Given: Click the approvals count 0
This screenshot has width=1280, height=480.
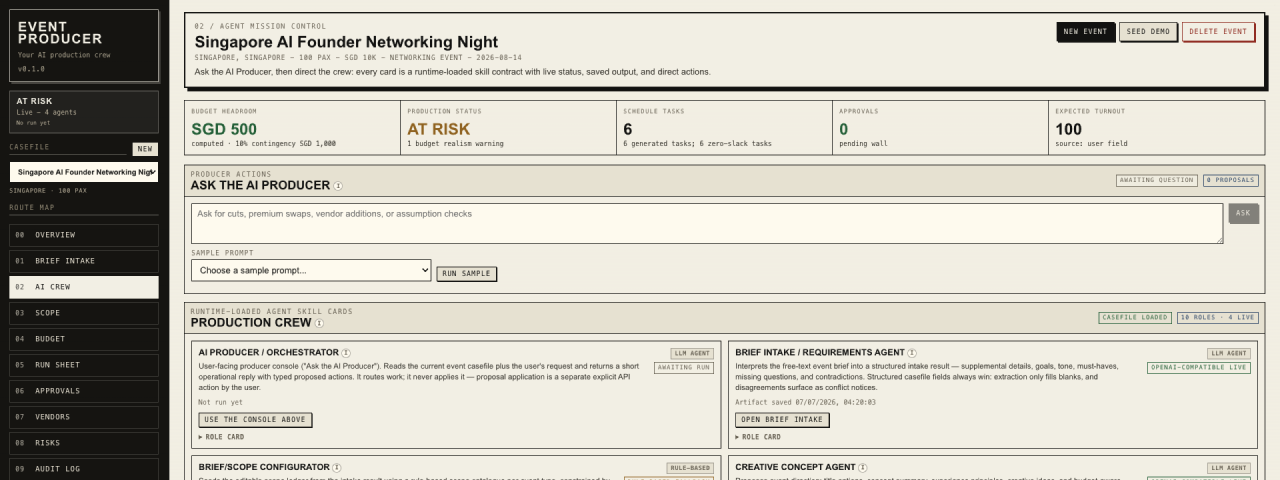Looking at the screenshot, I should tap(844, 129).
